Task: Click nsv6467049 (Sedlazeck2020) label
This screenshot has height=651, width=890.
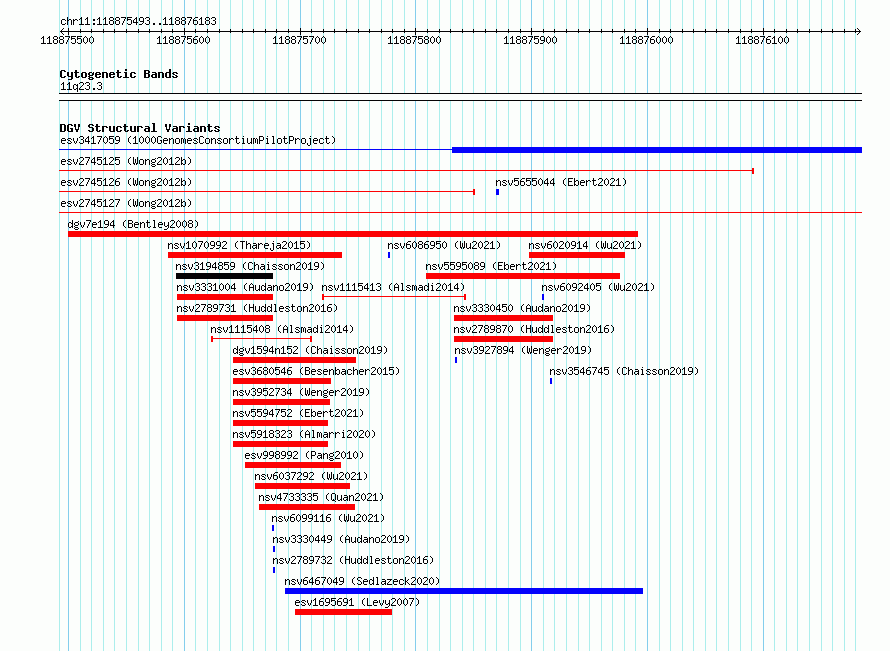Action: (x=362, y=581)
